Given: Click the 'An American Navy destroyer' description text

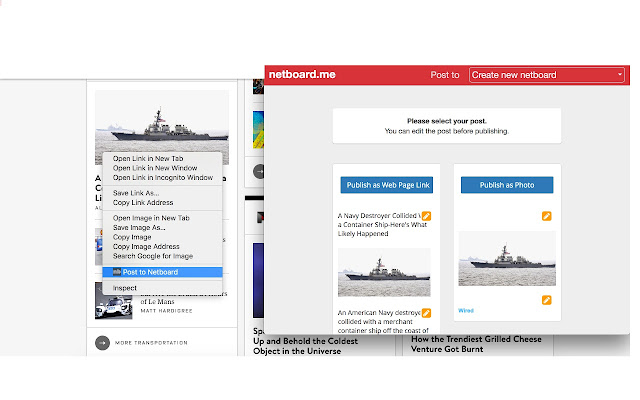Looking at the screenshot, I should (x=383, y=321).
